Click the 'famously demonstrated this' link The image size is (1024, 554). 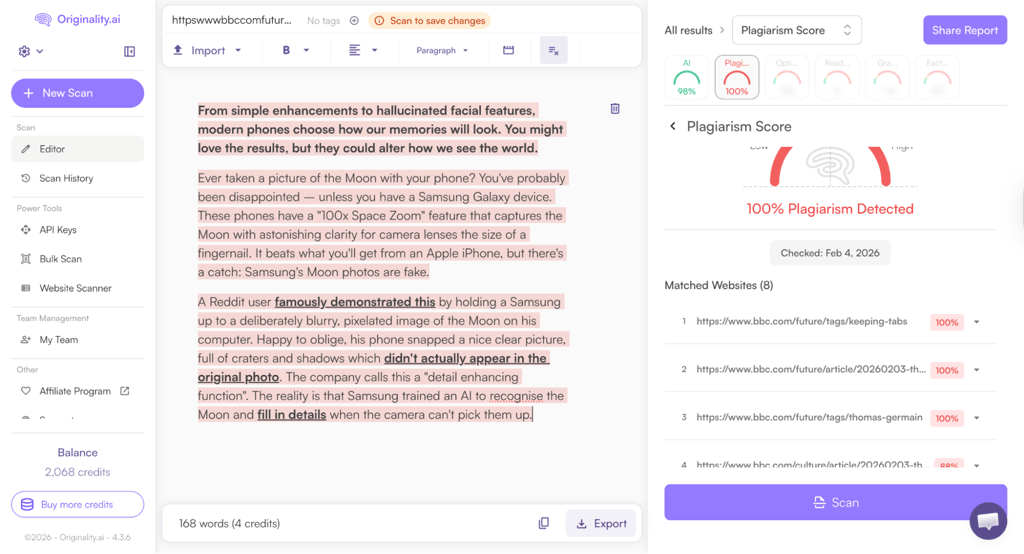[355, 302]
